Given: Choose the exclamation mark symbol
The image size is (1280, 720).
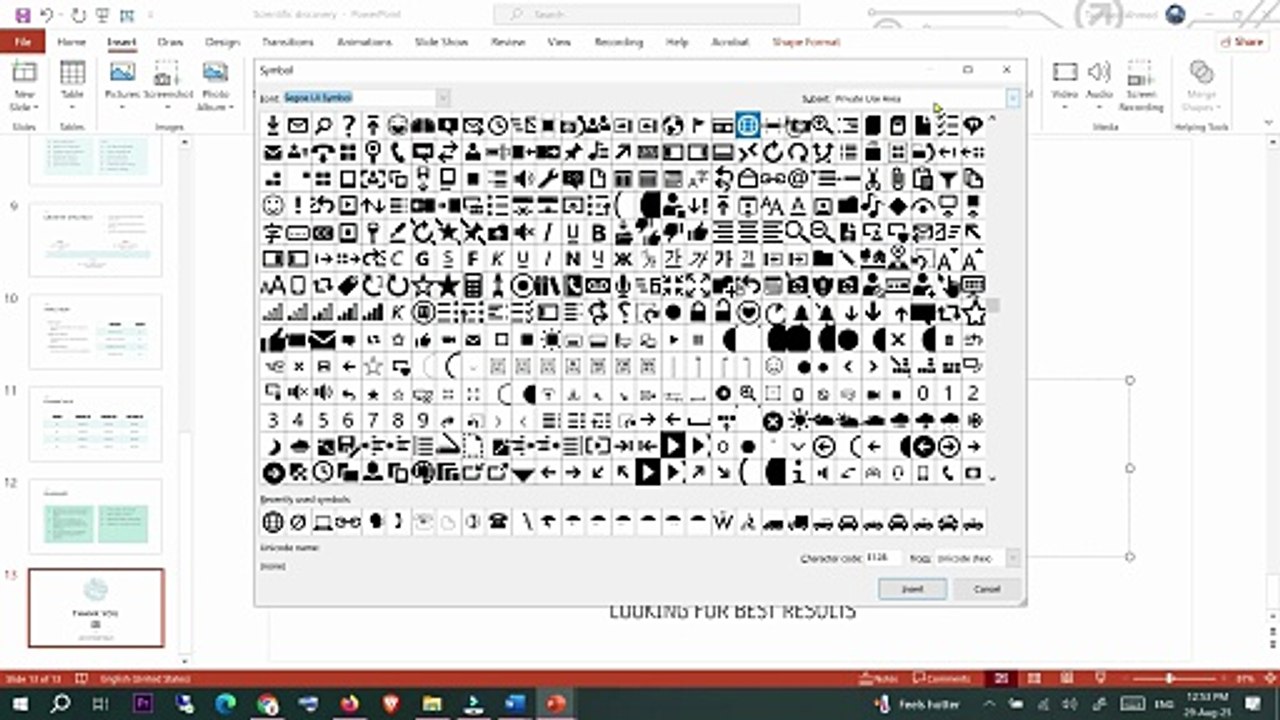Looking at the screenshot, I should pos(298,205).
